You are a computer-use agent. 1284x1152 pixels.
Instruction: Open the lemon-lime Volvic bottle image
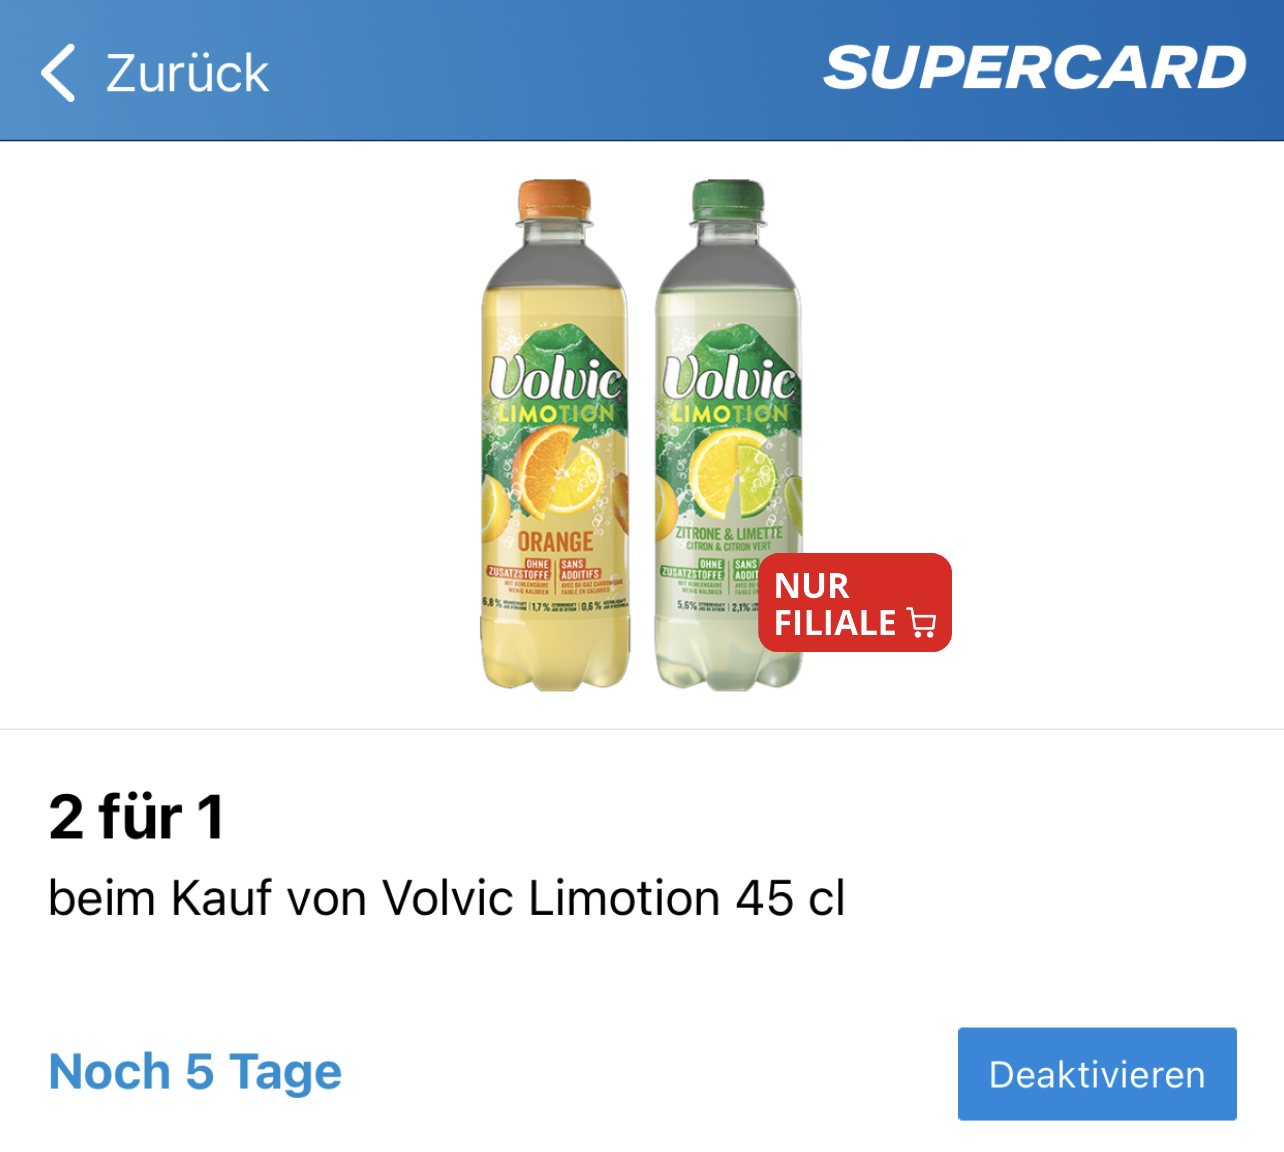(x=729, y=435)
